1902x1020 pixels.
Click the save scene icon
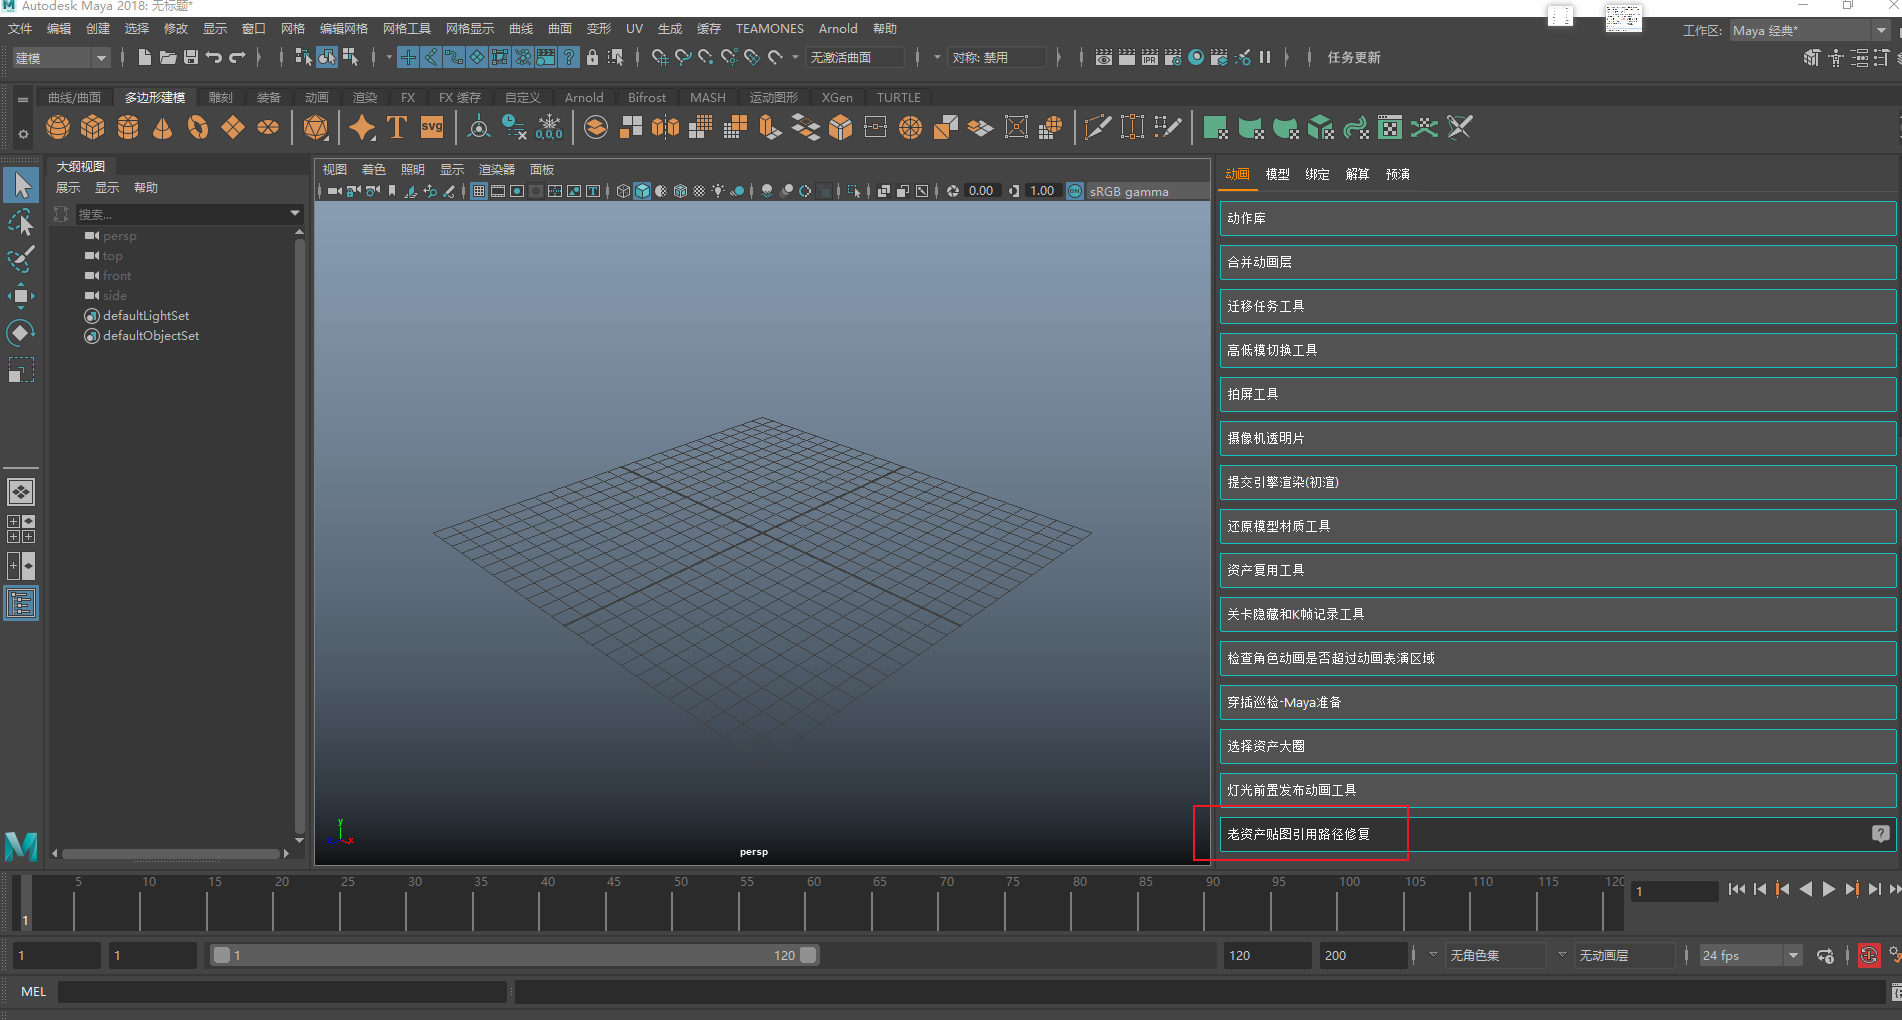point(190,58)
